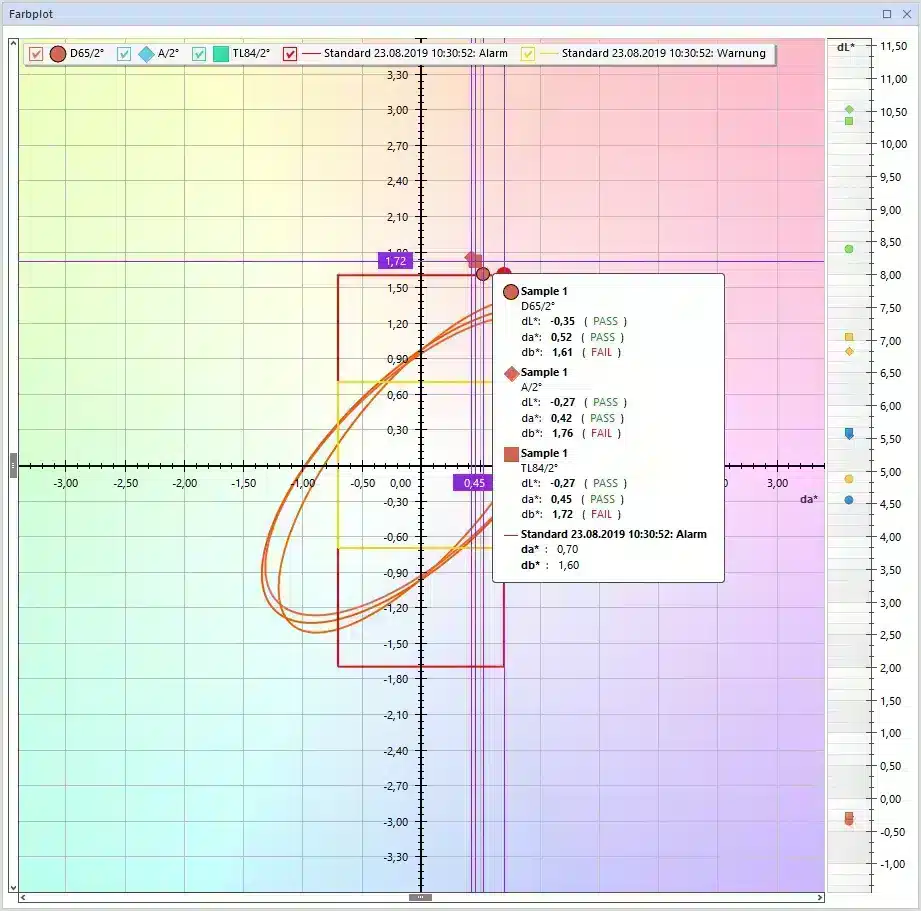The image size is (921, 911).
Task: Click the 11,50 tick label on dL* scale
Action: click(893, 46)
